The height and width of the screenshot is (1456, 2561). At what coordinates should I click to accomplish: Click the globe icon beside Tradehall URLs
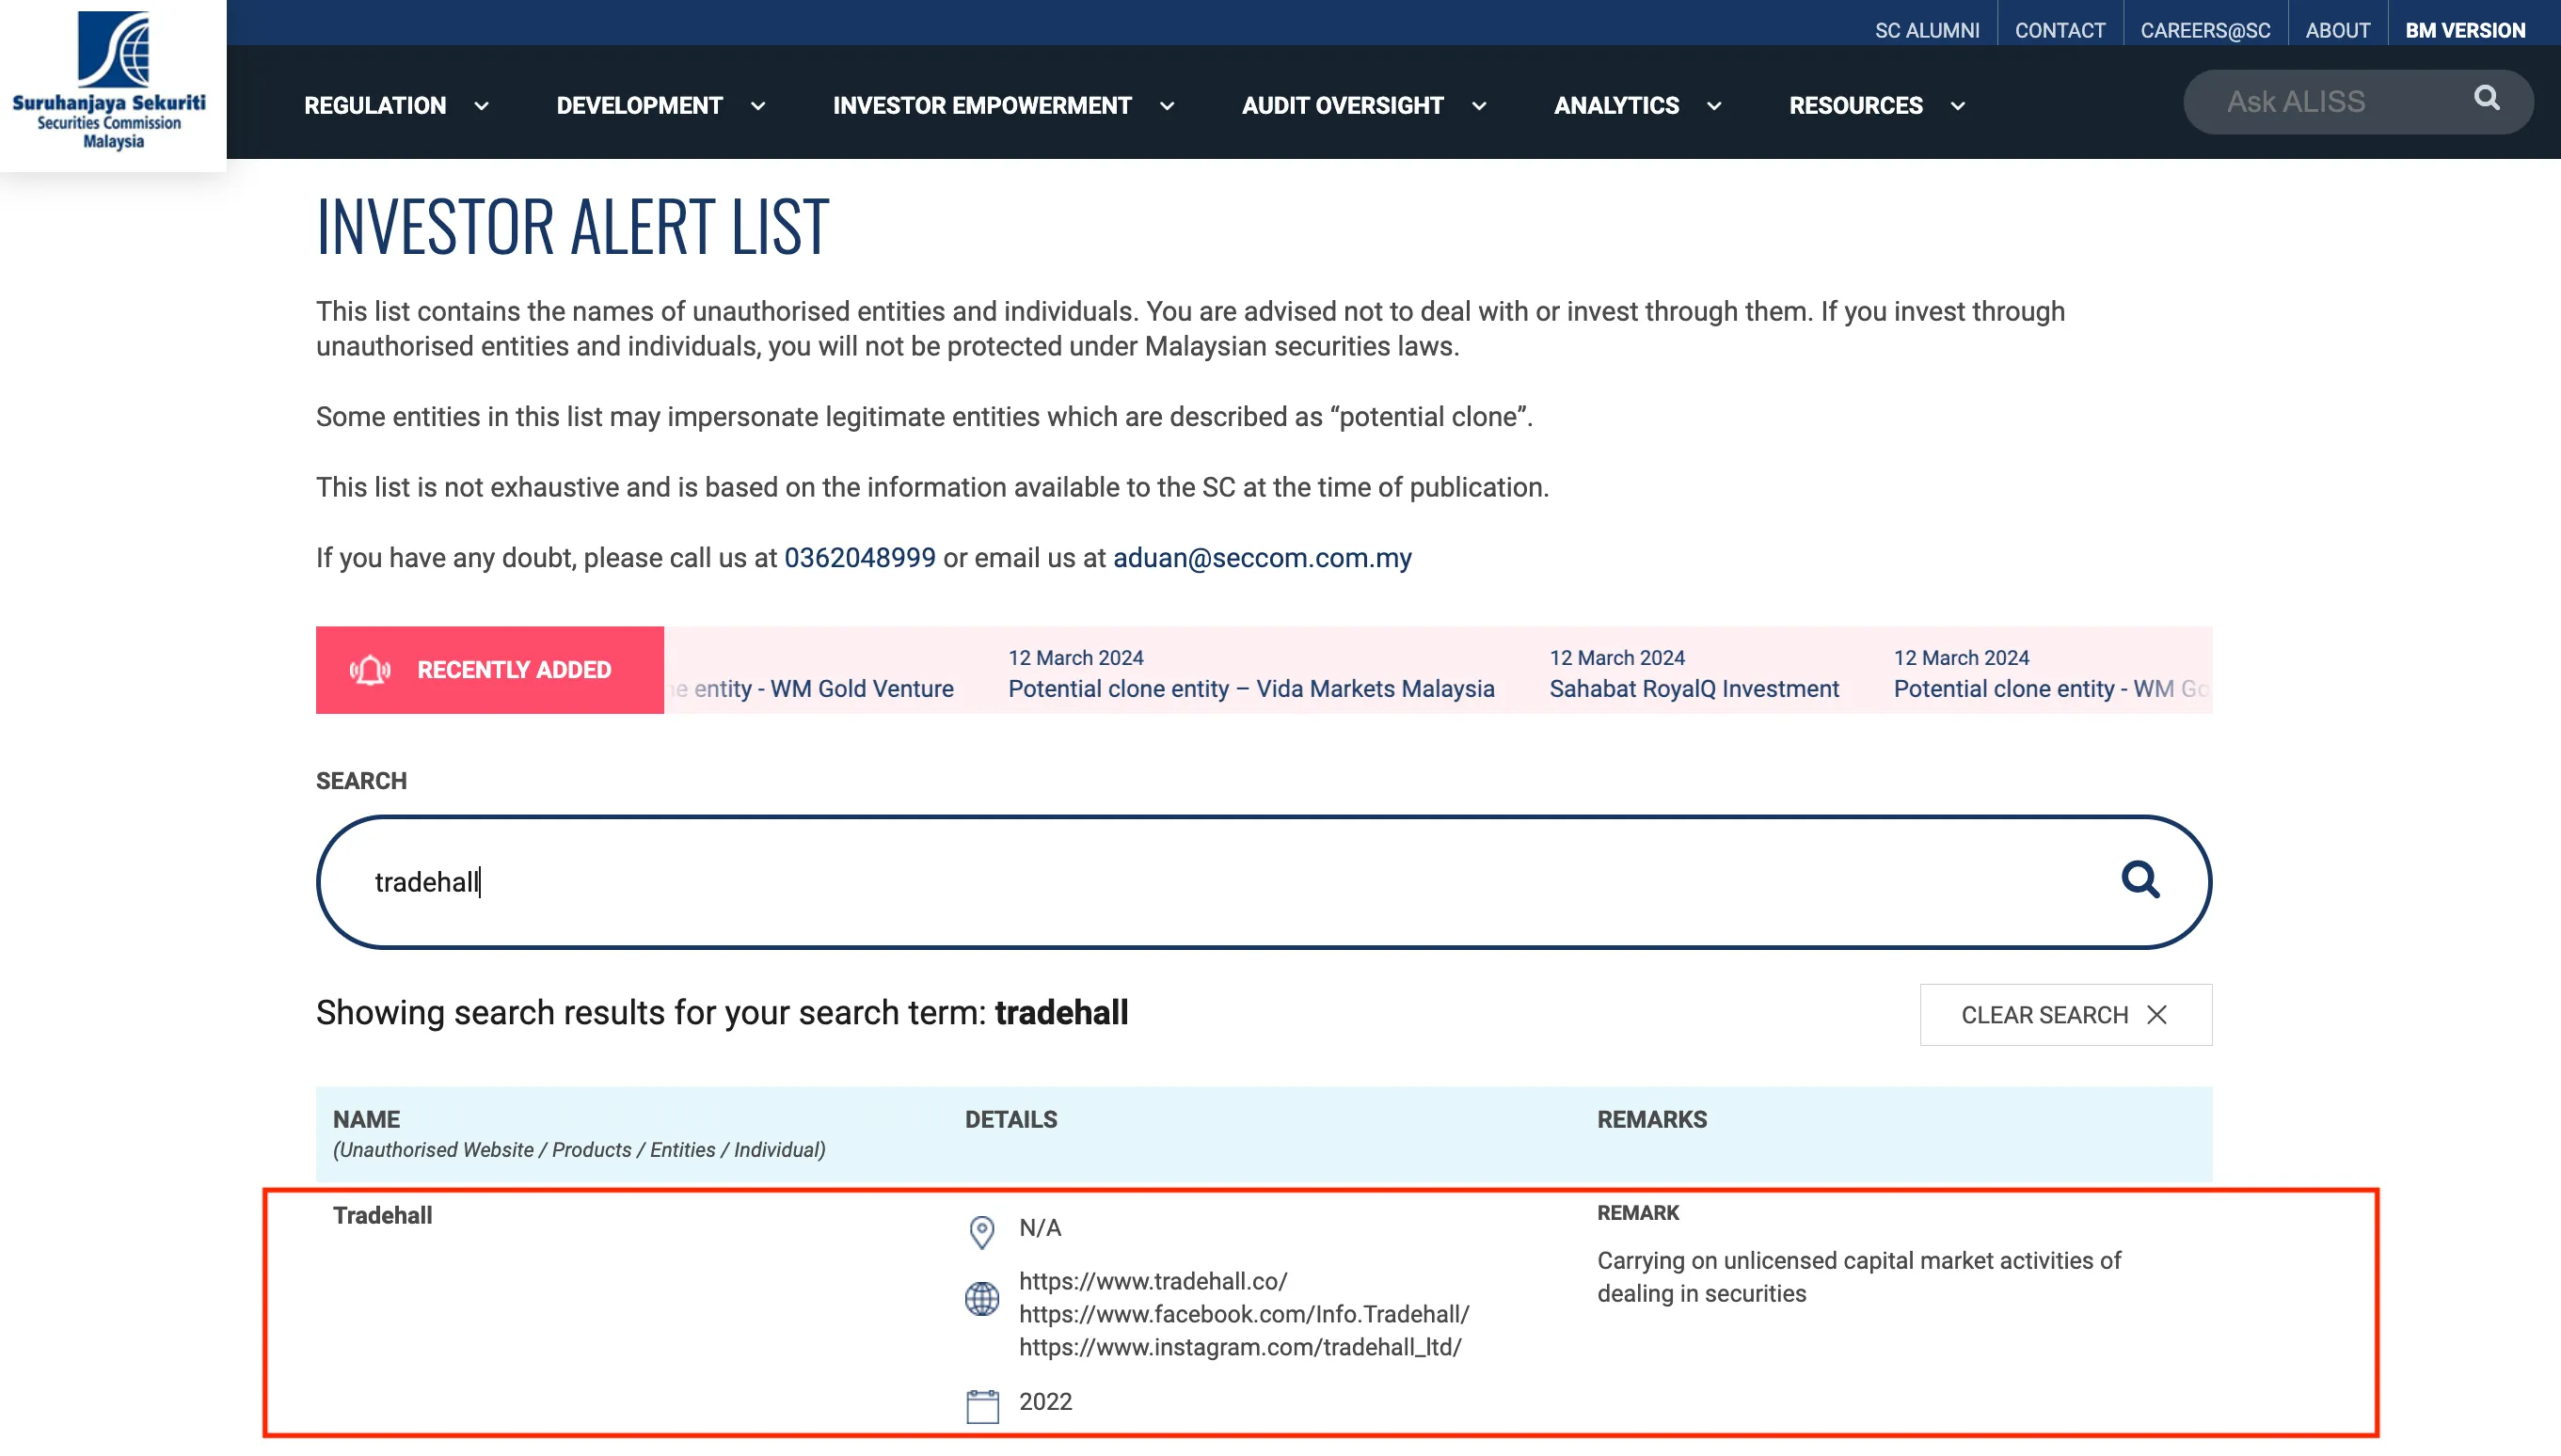point(982,1299)
